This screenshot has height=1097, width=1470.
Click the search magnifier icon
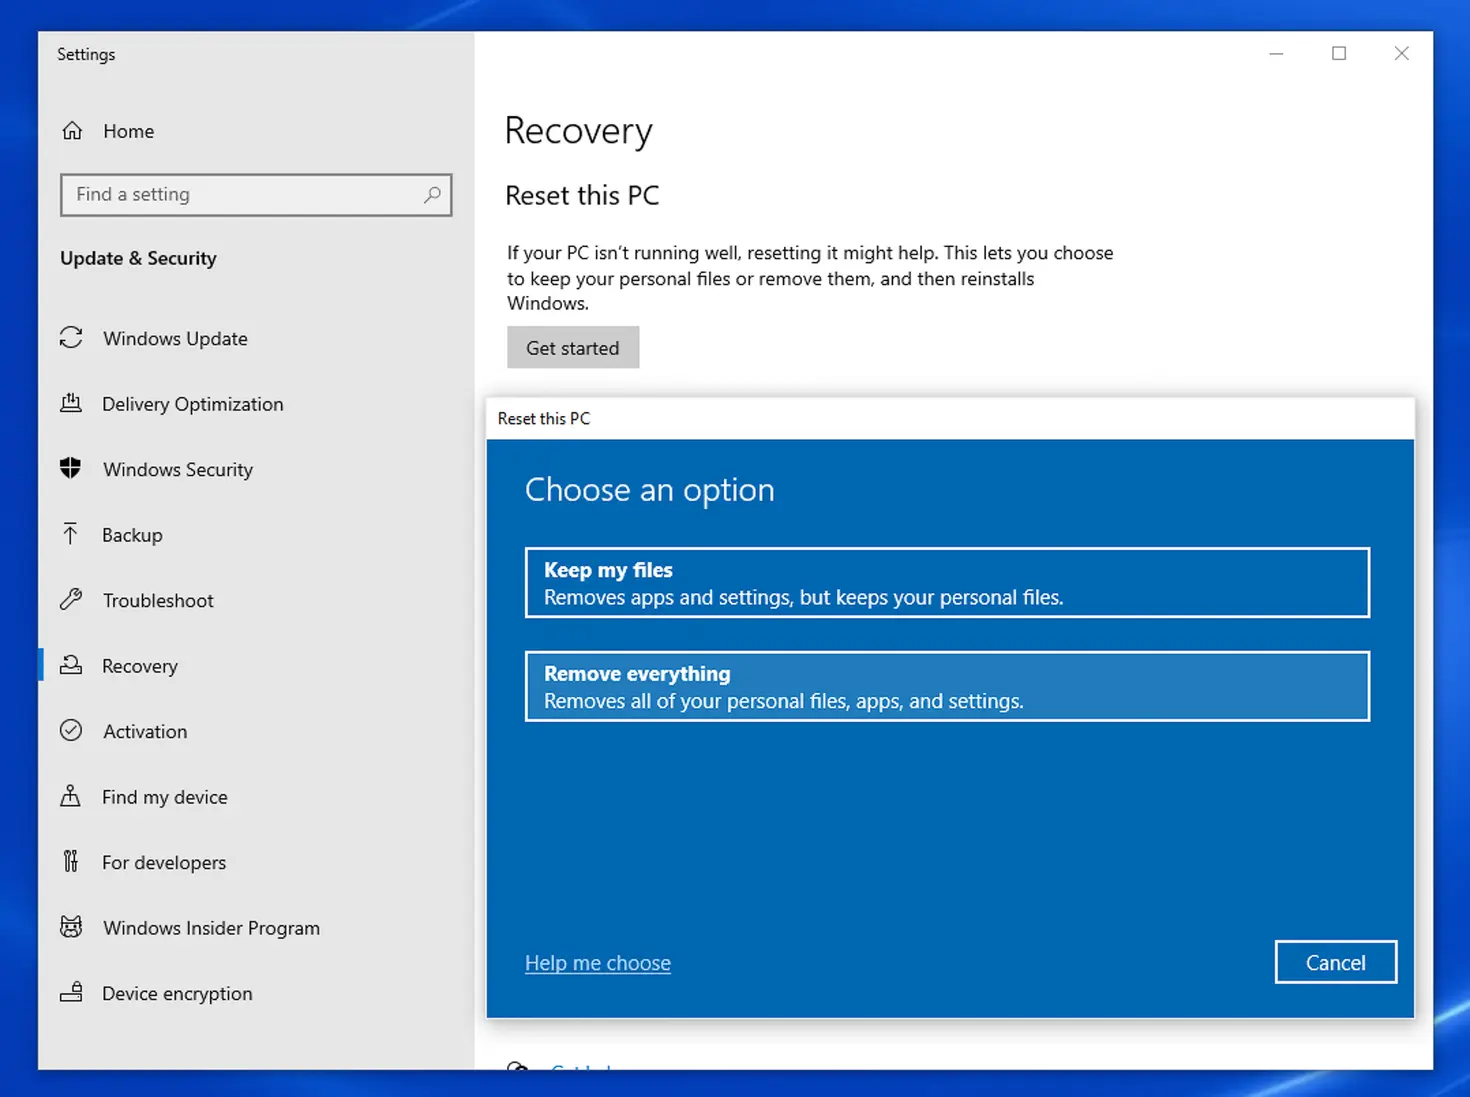click(432, 195)
